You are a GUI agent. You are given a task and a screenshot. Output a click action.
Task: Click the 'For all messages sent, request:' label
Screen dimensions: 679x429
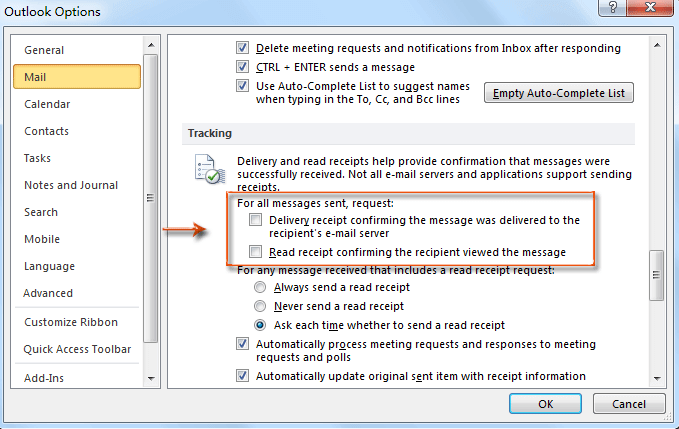[x=315, y=203]
